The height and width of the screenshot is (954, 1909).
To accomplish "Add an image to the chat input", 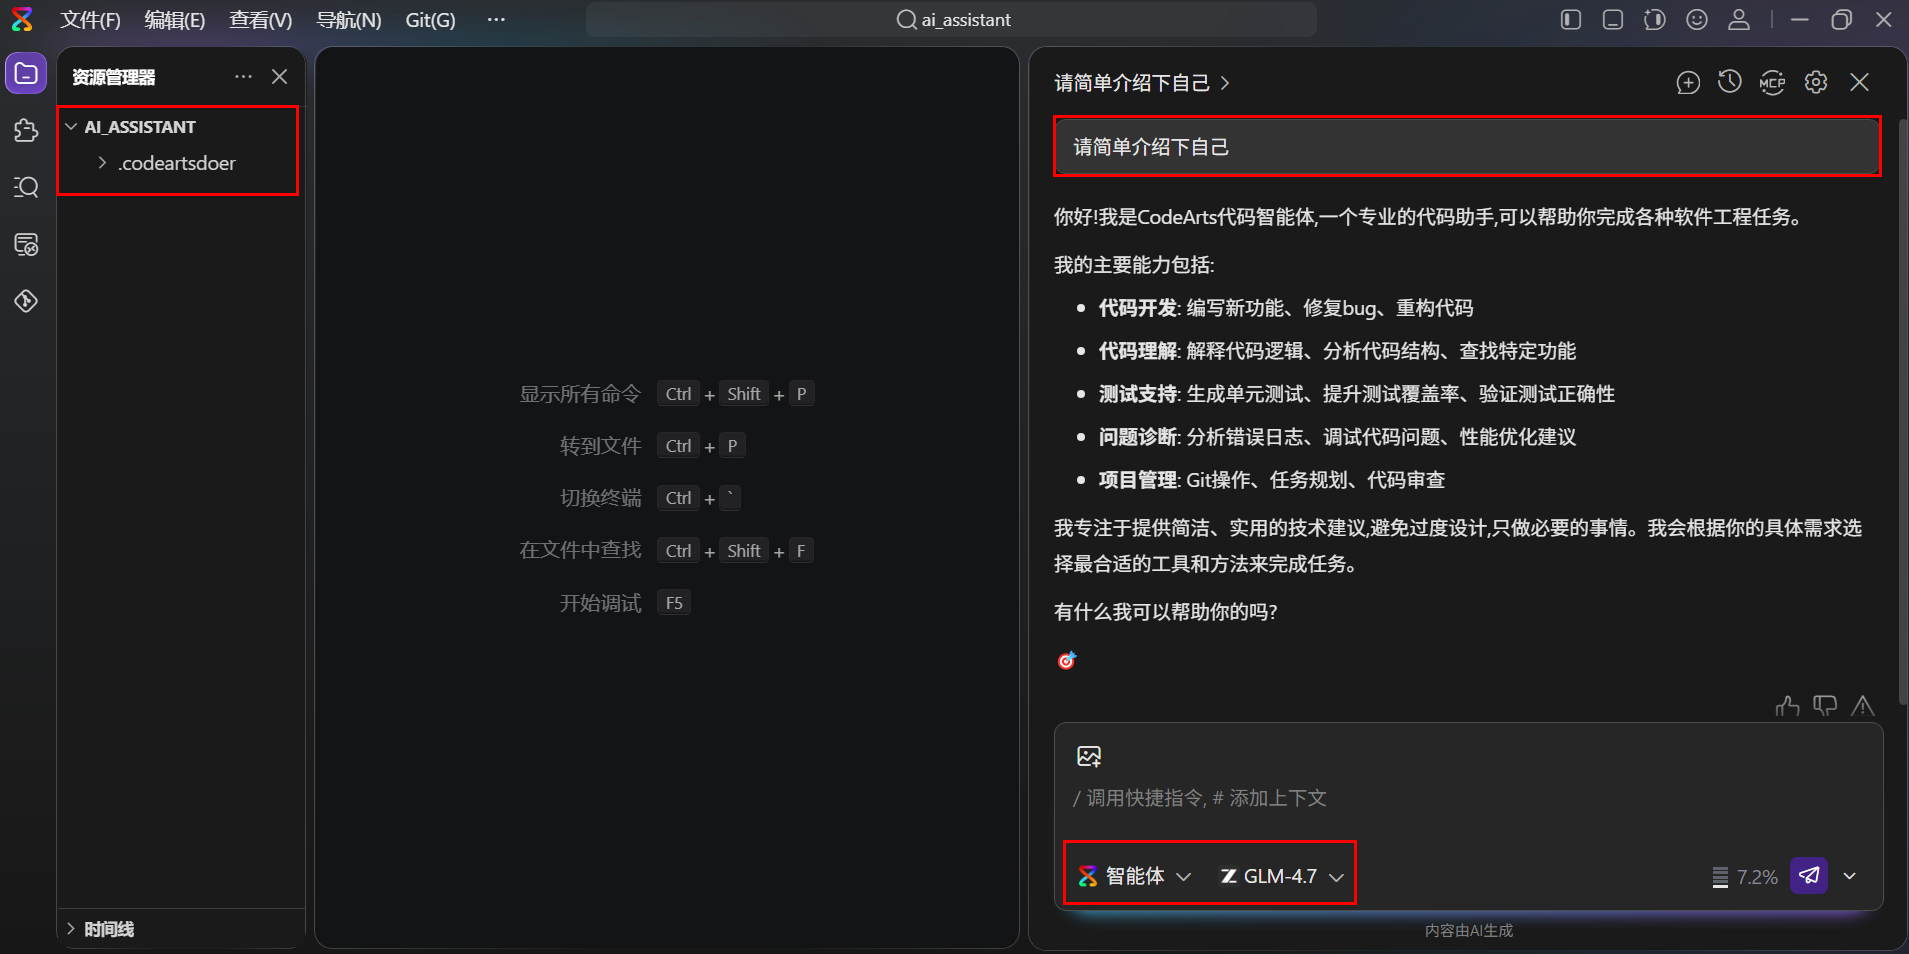I will point(1089,756).
